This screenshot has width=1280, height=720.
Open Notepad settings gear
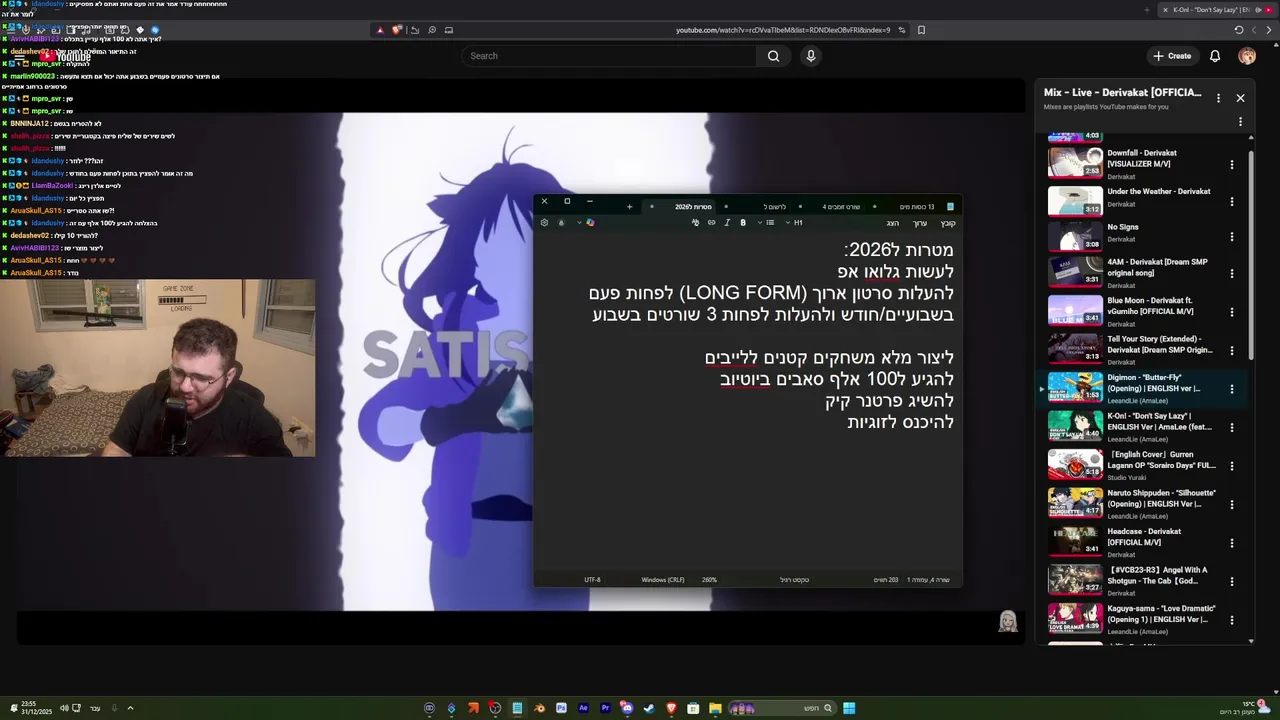point(544,223)
